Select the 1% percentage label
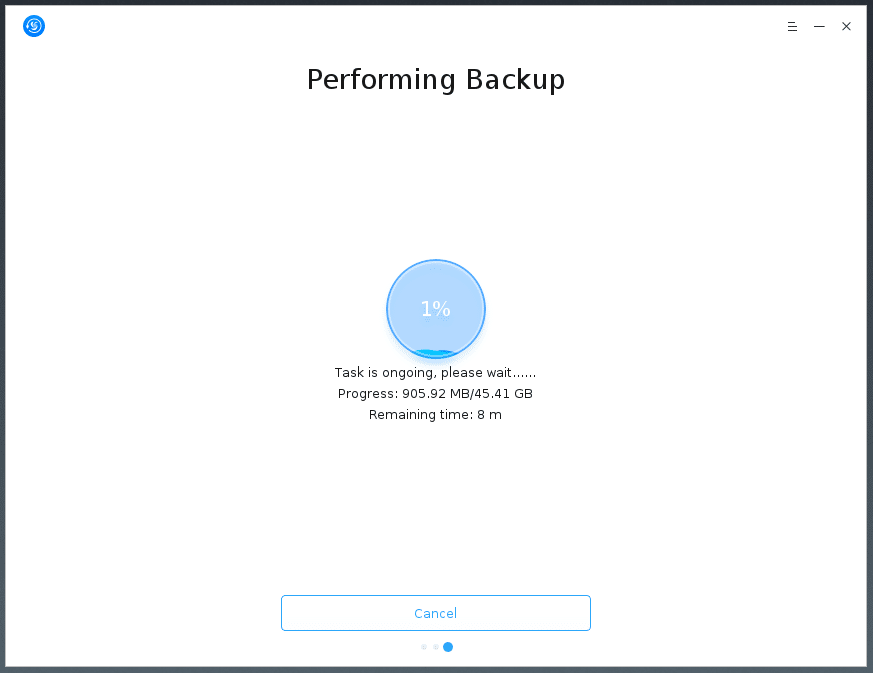The image size is (873, 673). point(435,308)
